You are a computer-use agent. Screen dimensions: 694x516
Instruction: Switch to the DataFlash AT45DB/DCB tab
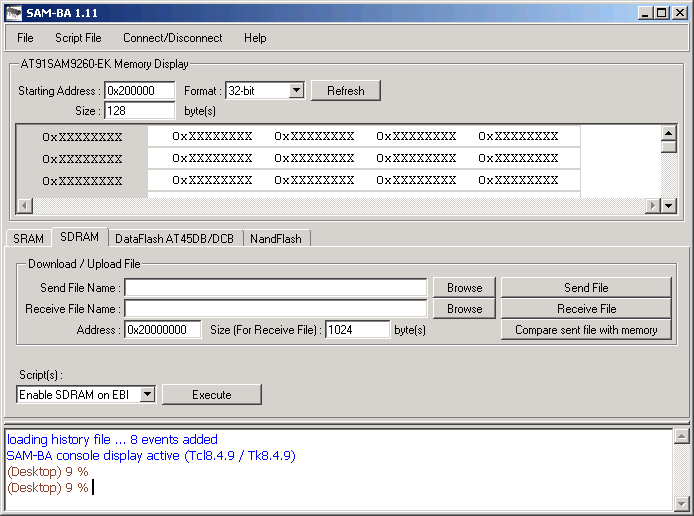[174, 239]
